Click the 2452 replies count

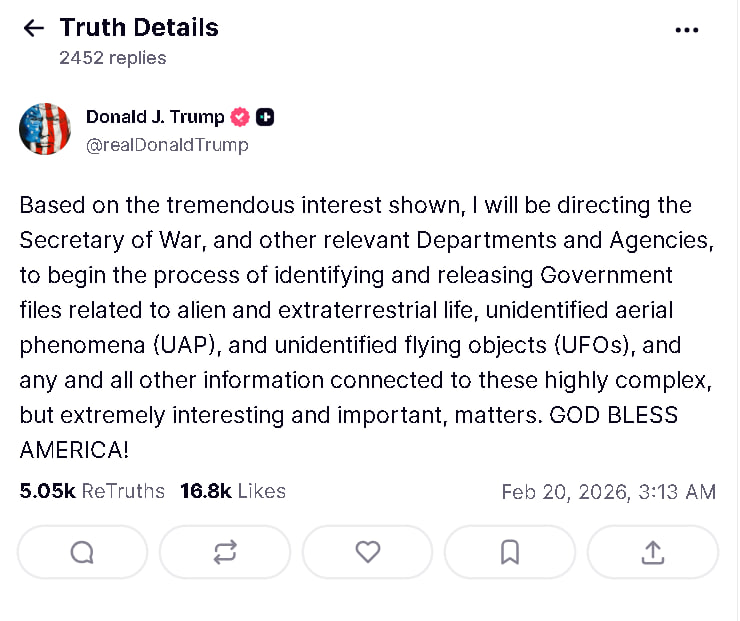click(x=112, y=58)
